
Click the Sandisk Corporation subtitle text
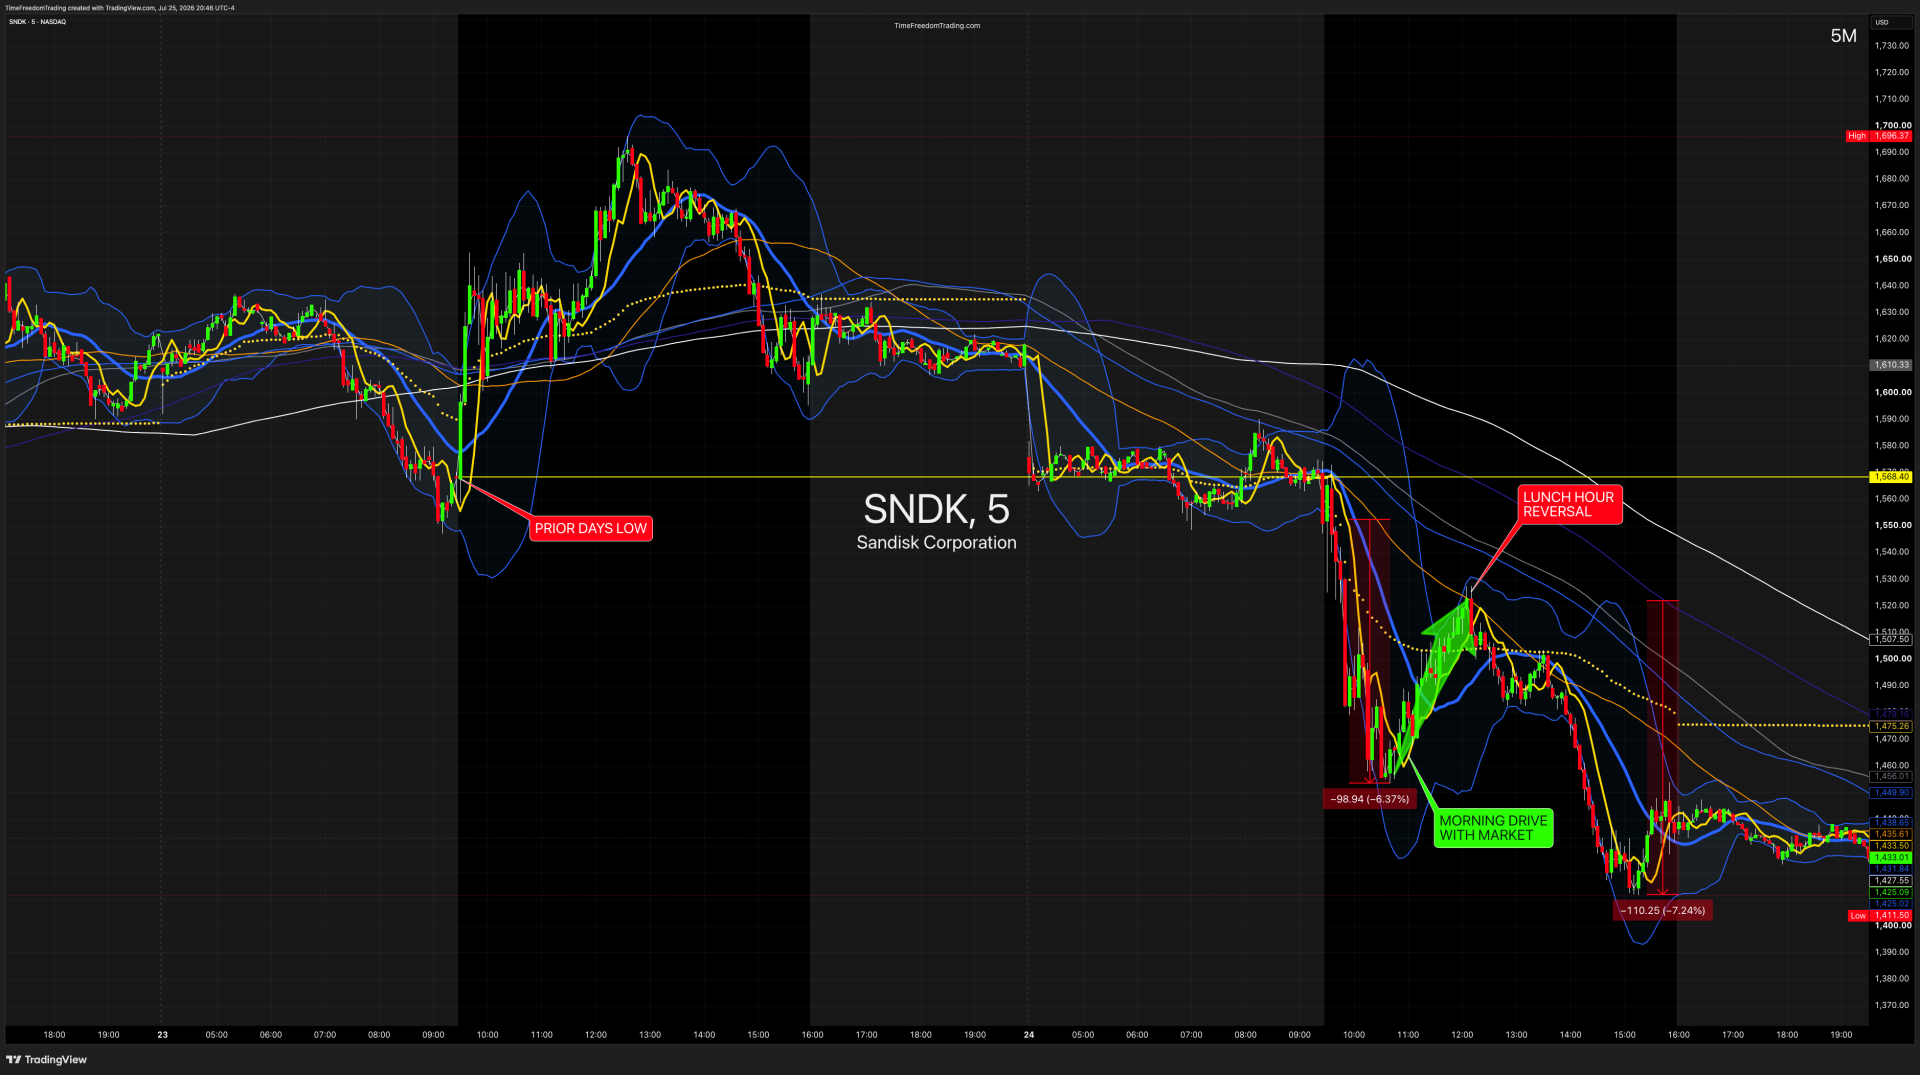click(x=936, y=542)
